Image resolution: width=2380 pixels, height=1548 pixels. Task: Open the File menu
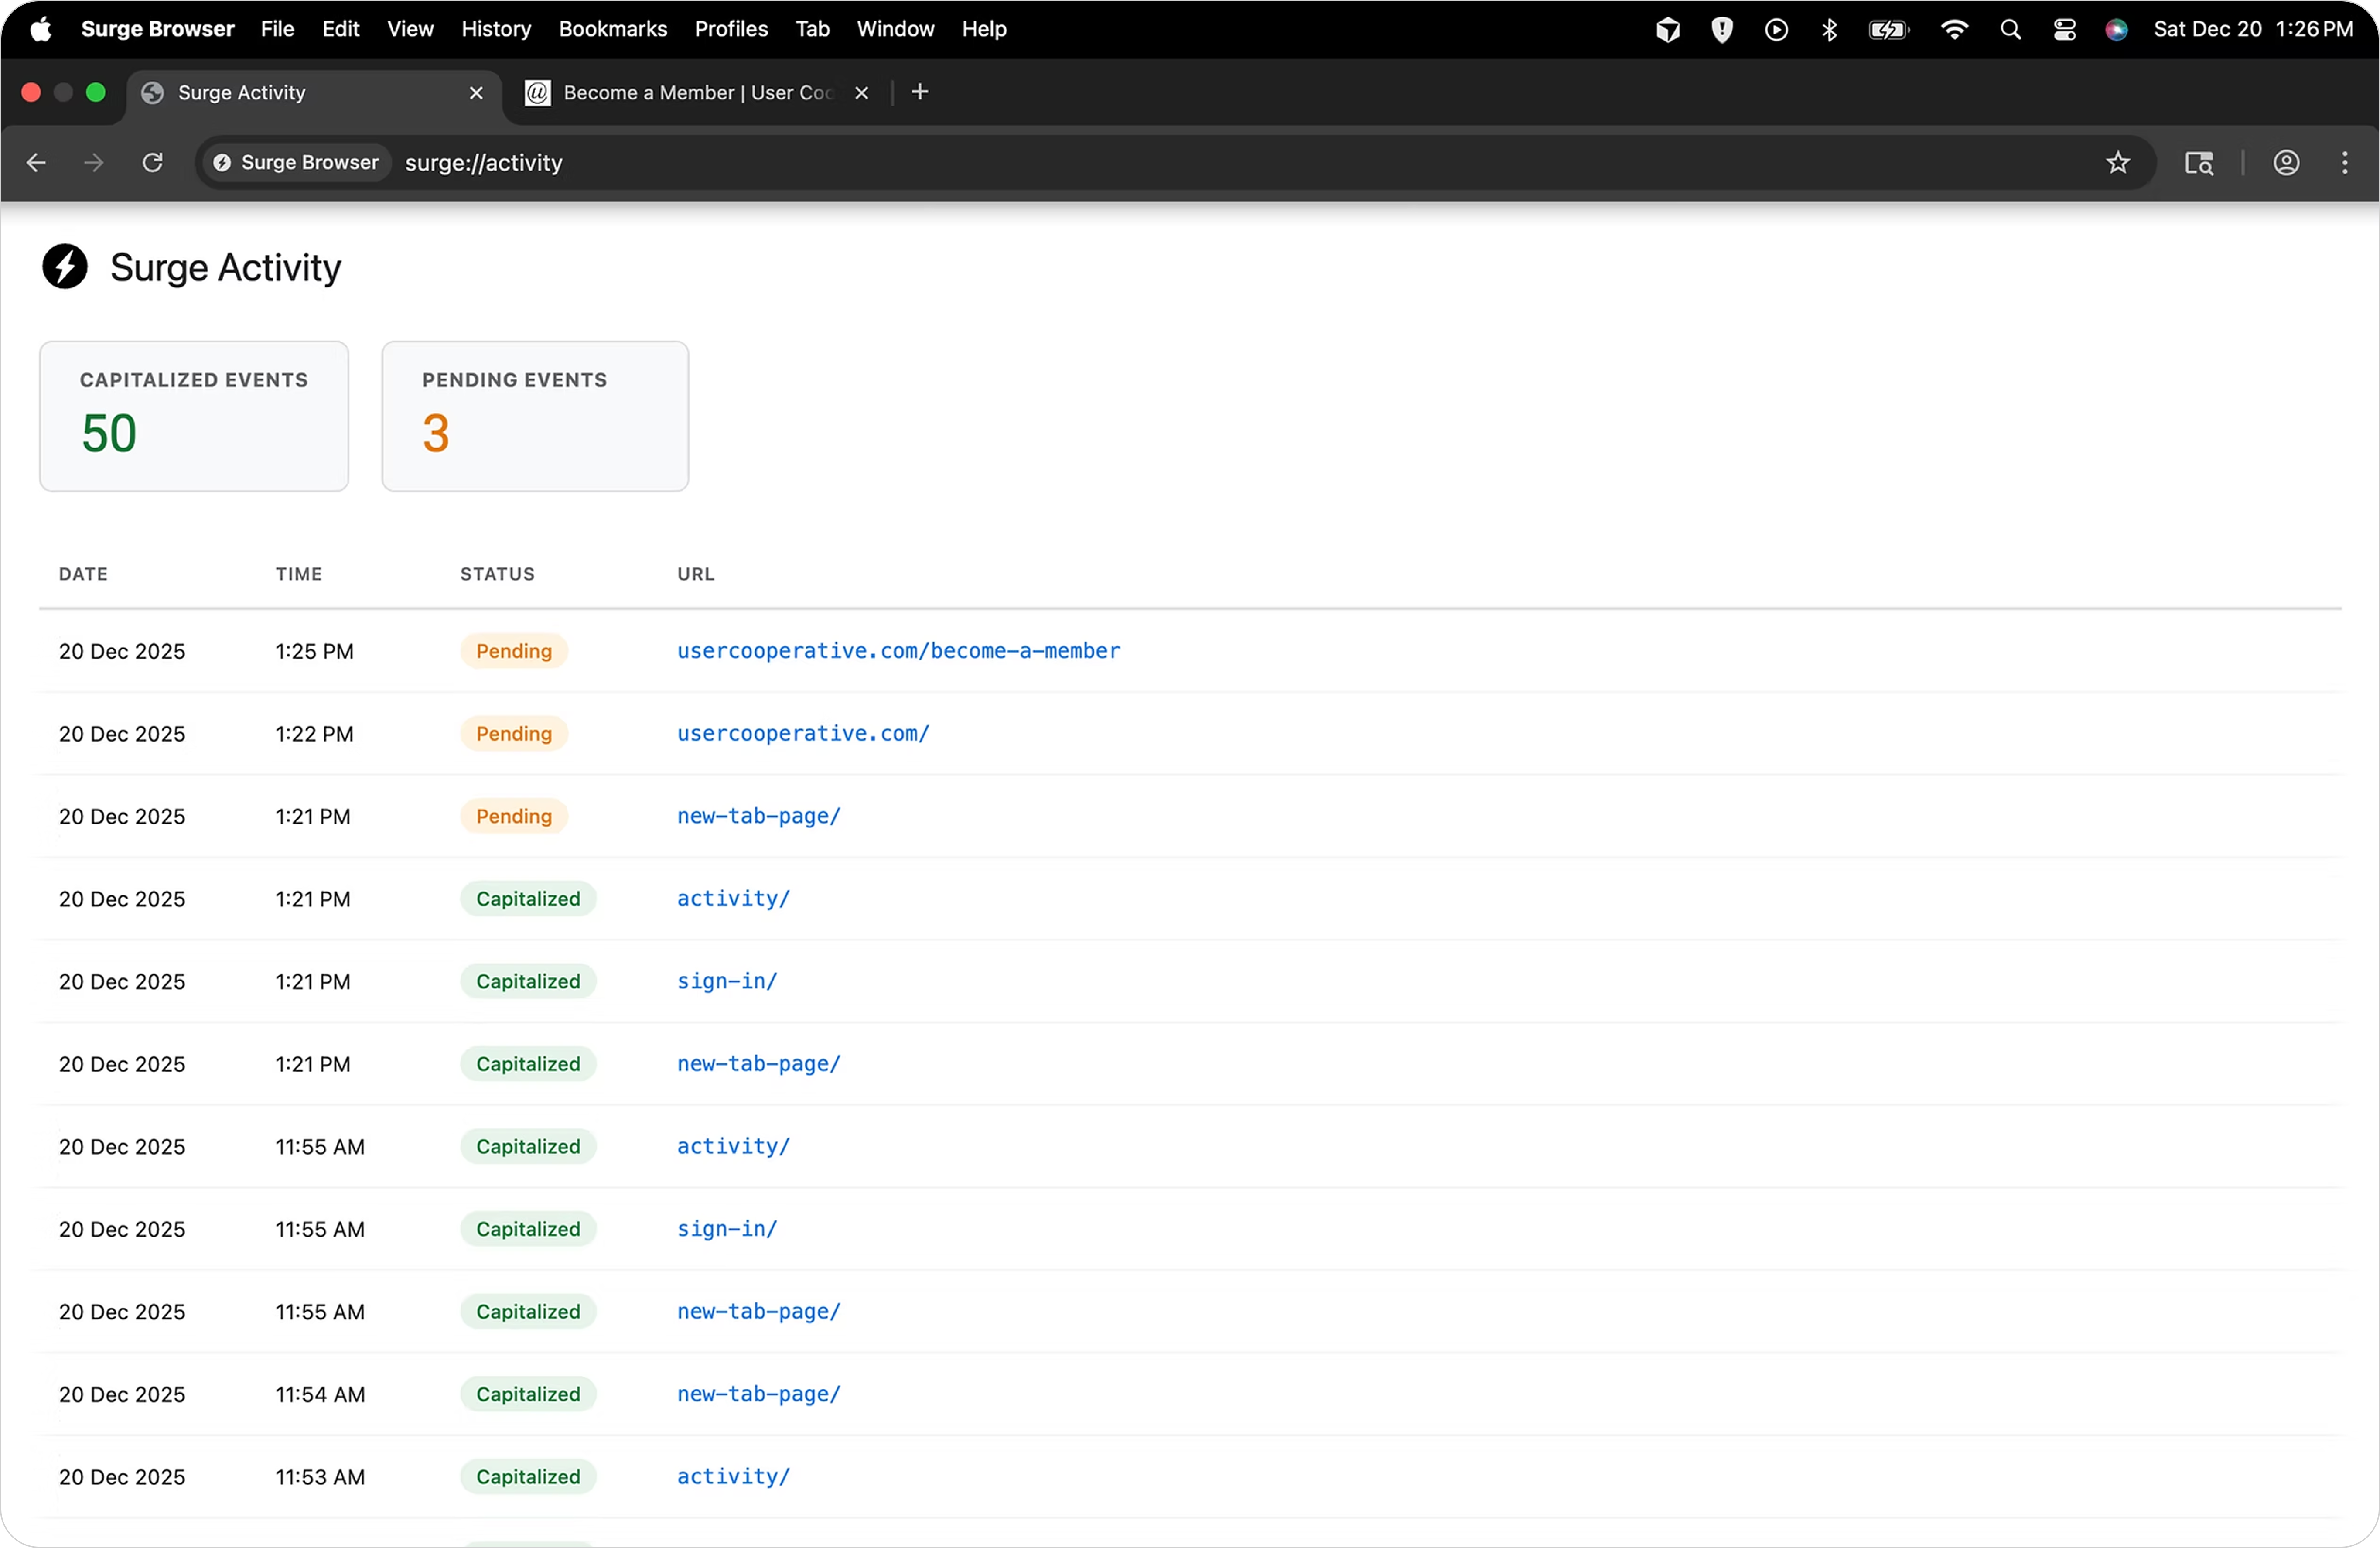[277, 29]
